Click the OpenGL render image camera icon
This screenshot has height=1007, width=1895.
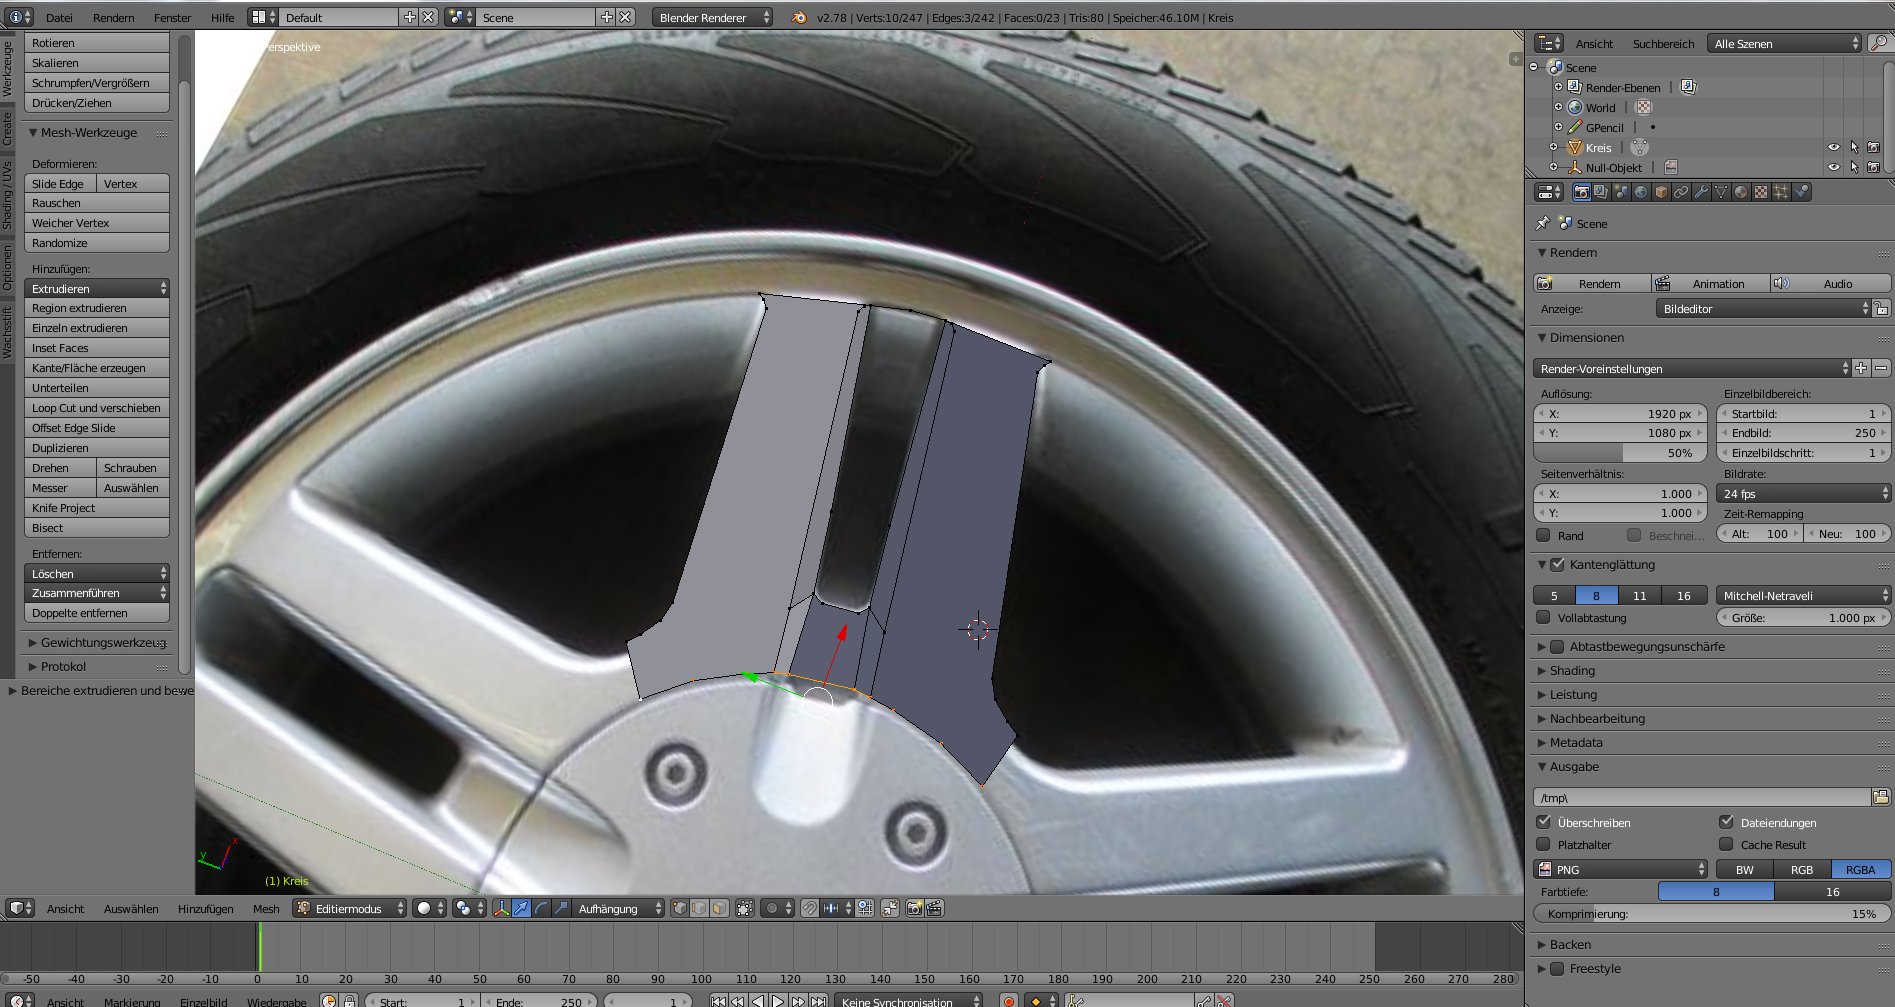pos(914,908)
